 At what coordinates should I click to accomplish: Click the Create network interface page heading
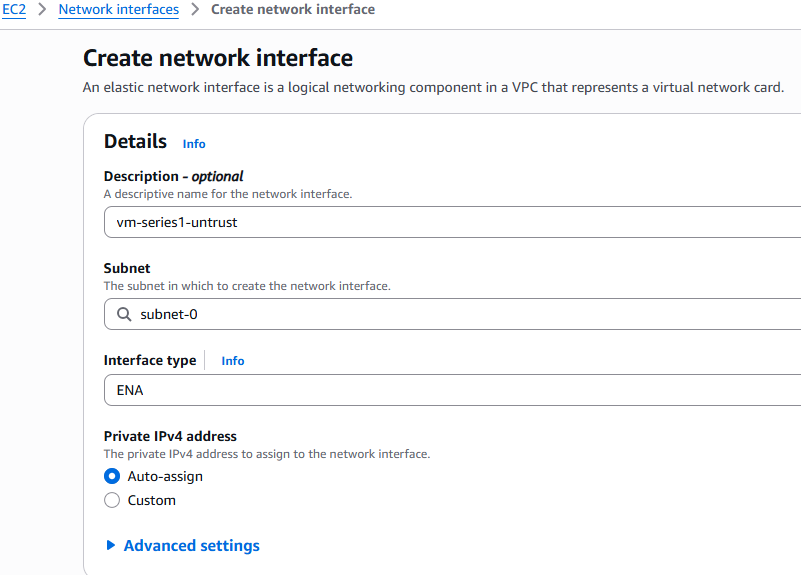[218, 58]
